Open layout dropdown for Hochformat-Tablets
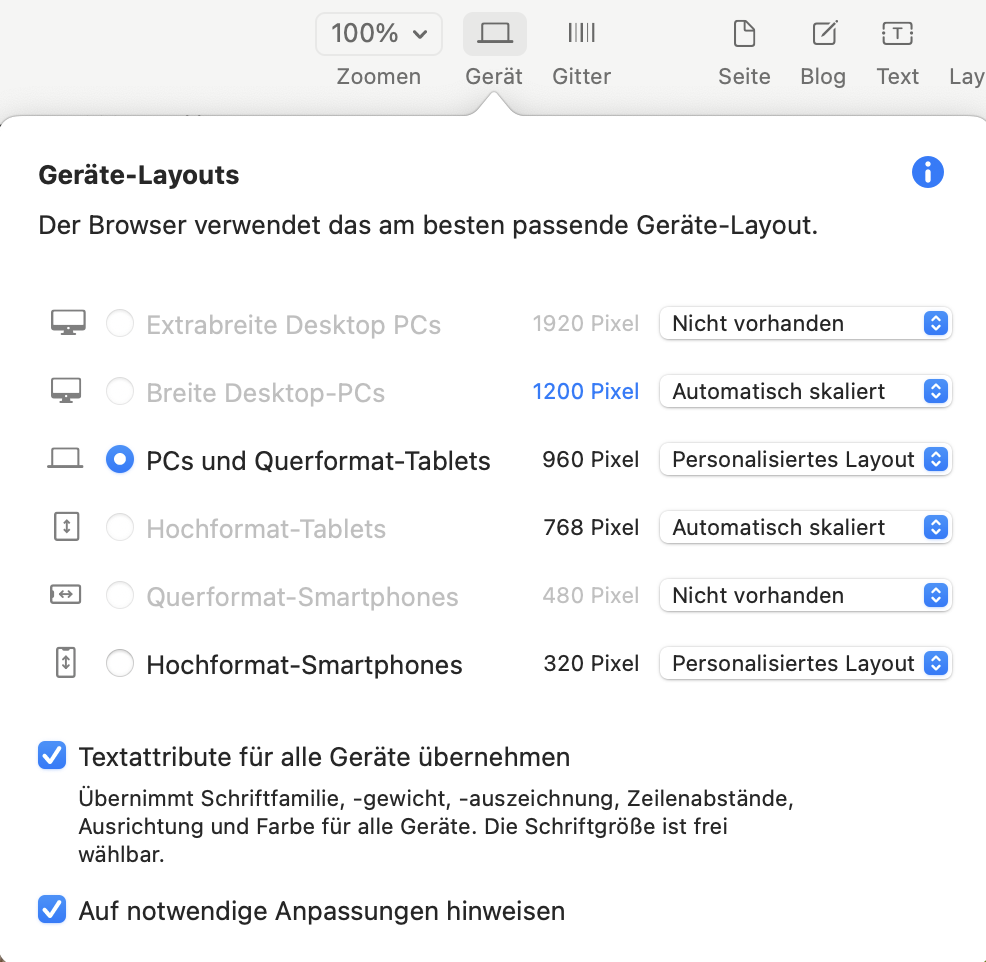Viewport: 986px width, 962px height. 805,527
